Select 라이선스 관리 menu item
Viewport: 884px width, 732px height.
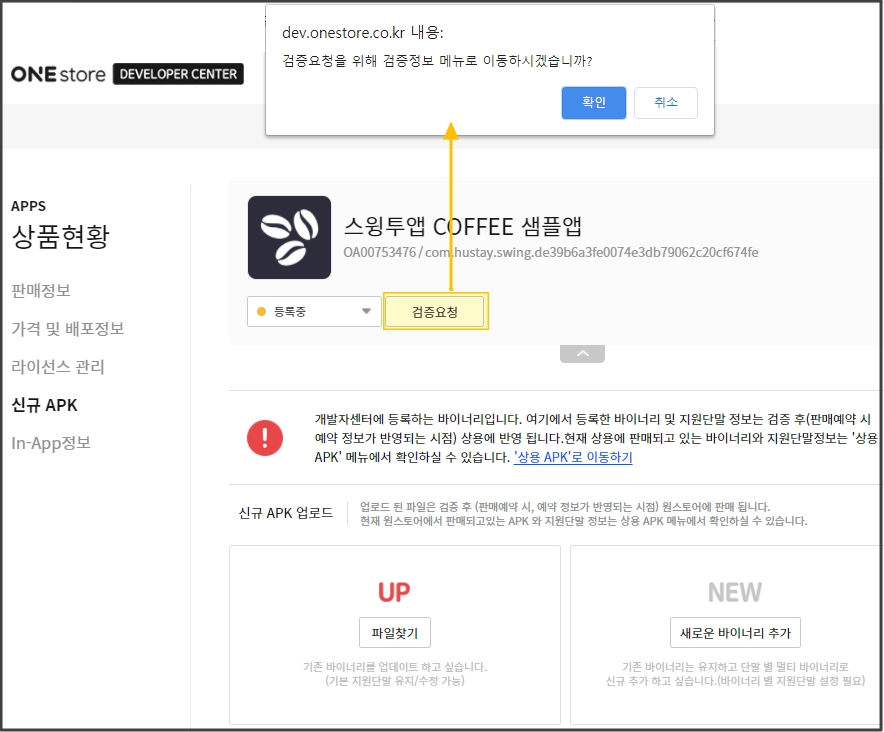(x=58, y=367)
